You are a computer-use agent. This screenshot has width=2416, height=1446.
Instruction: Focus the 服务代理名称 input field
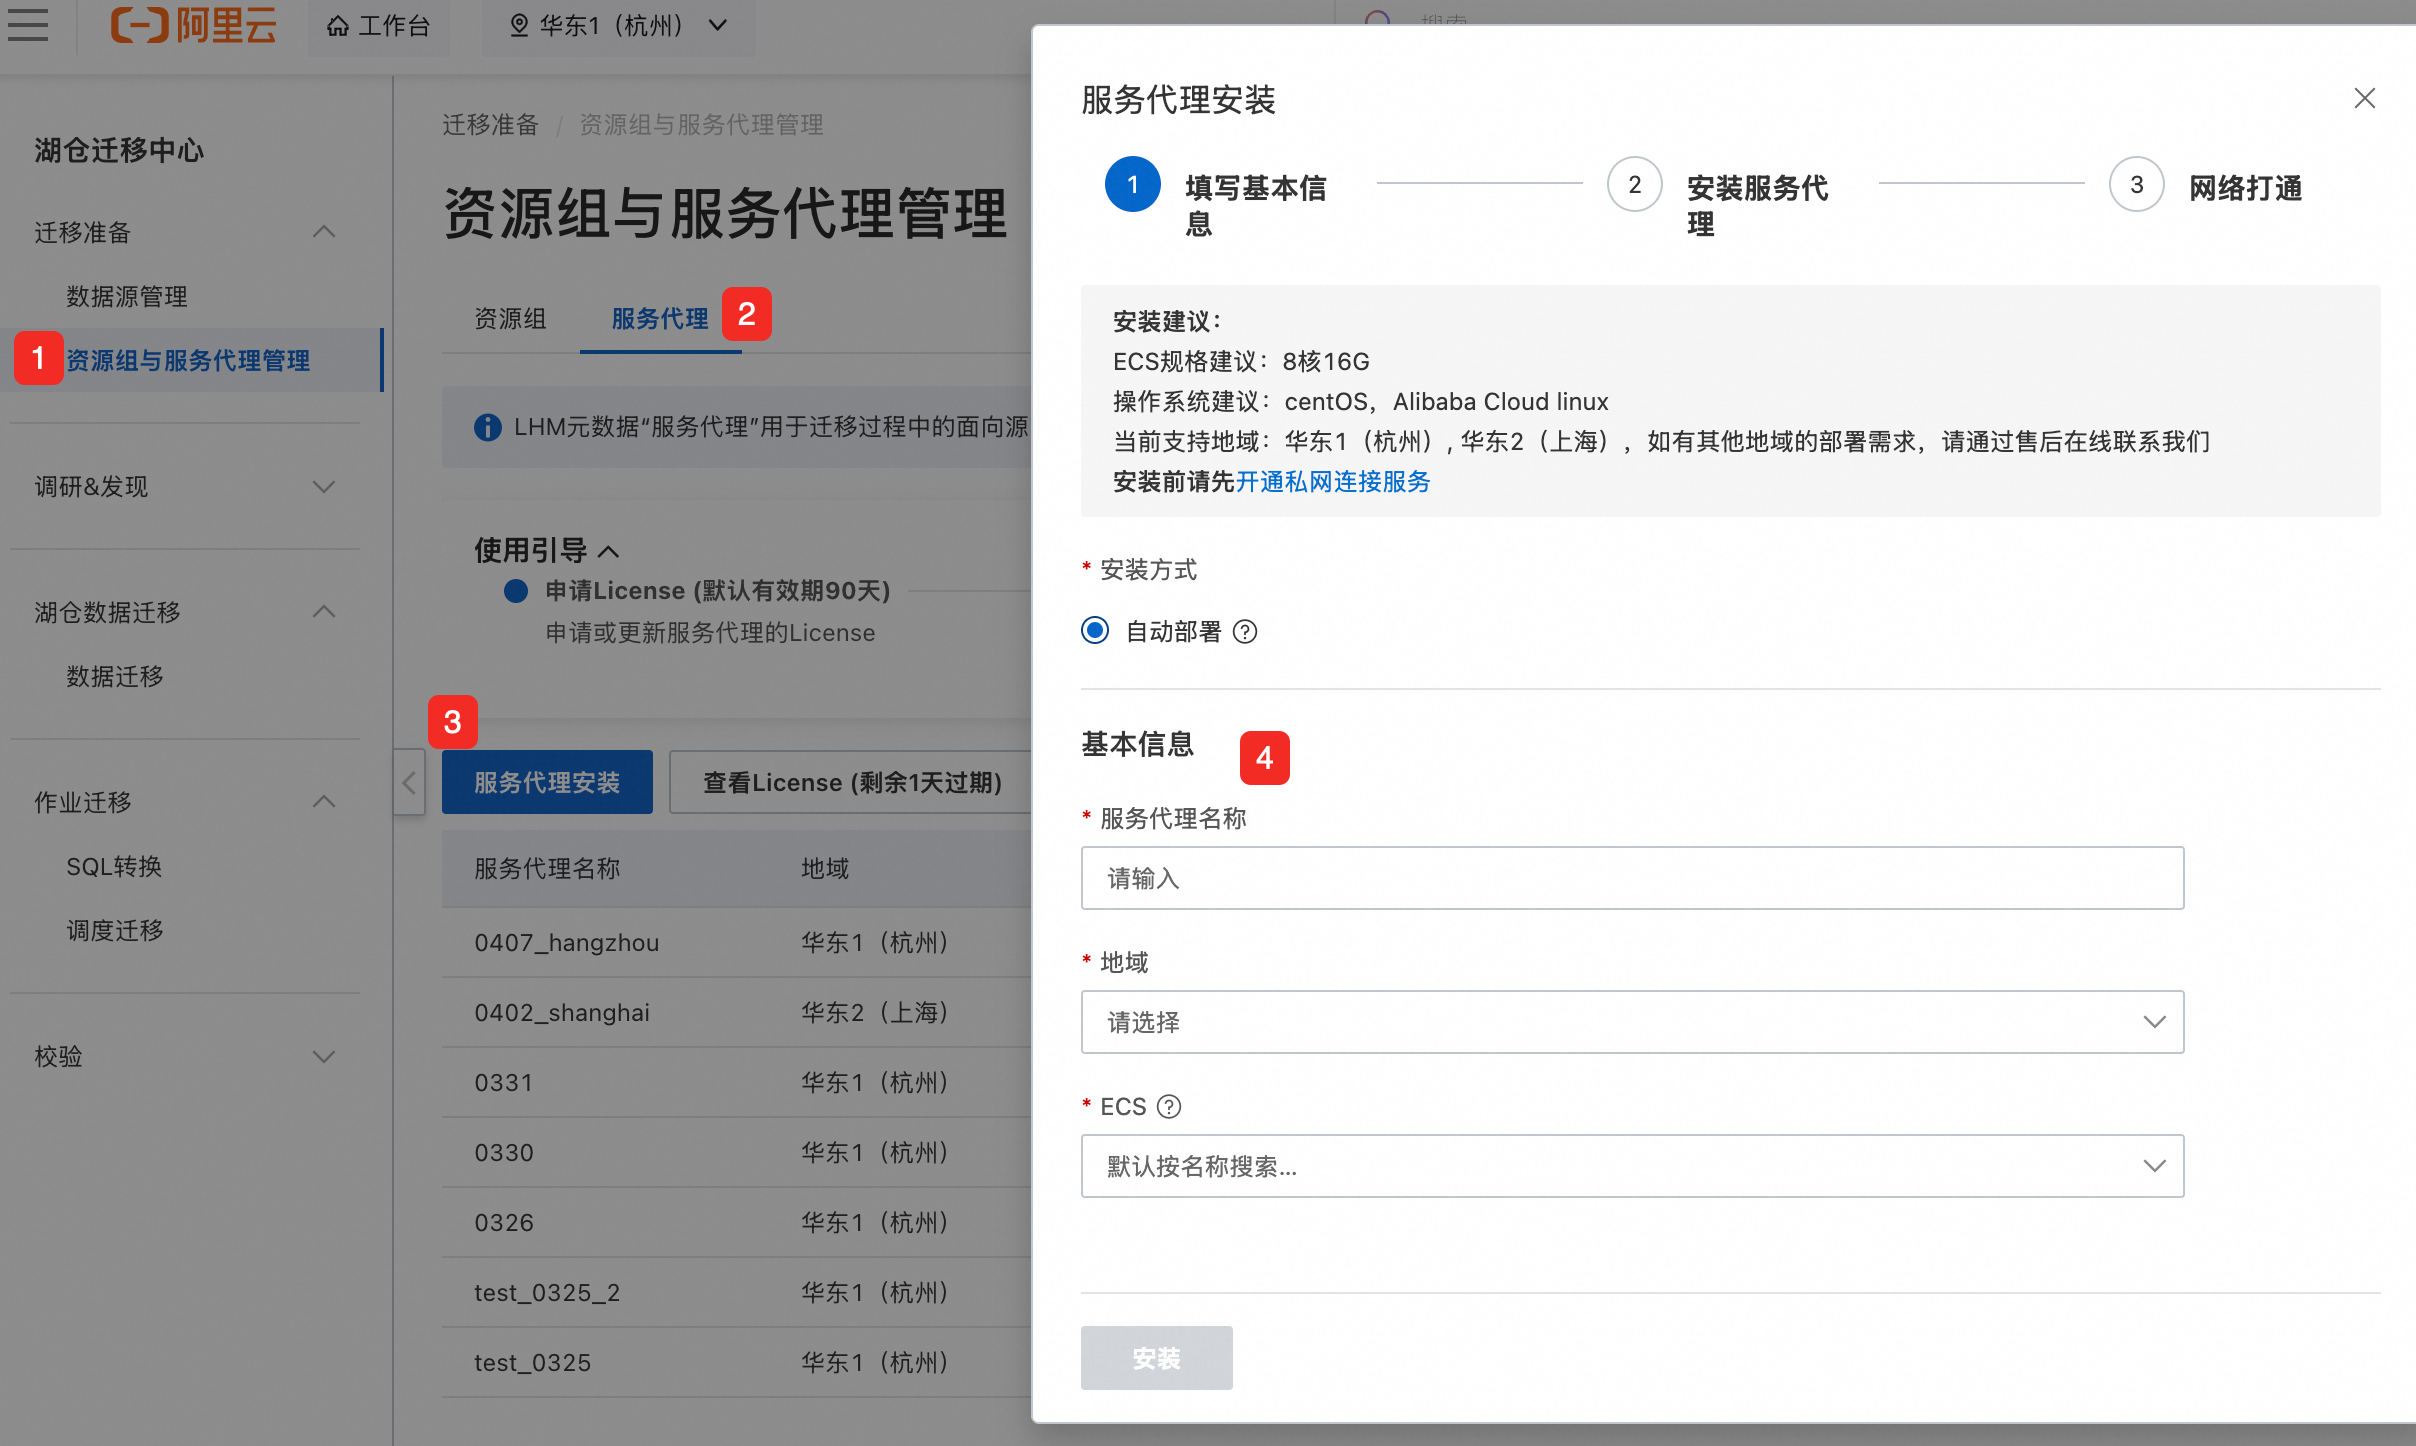(1632, 878)
